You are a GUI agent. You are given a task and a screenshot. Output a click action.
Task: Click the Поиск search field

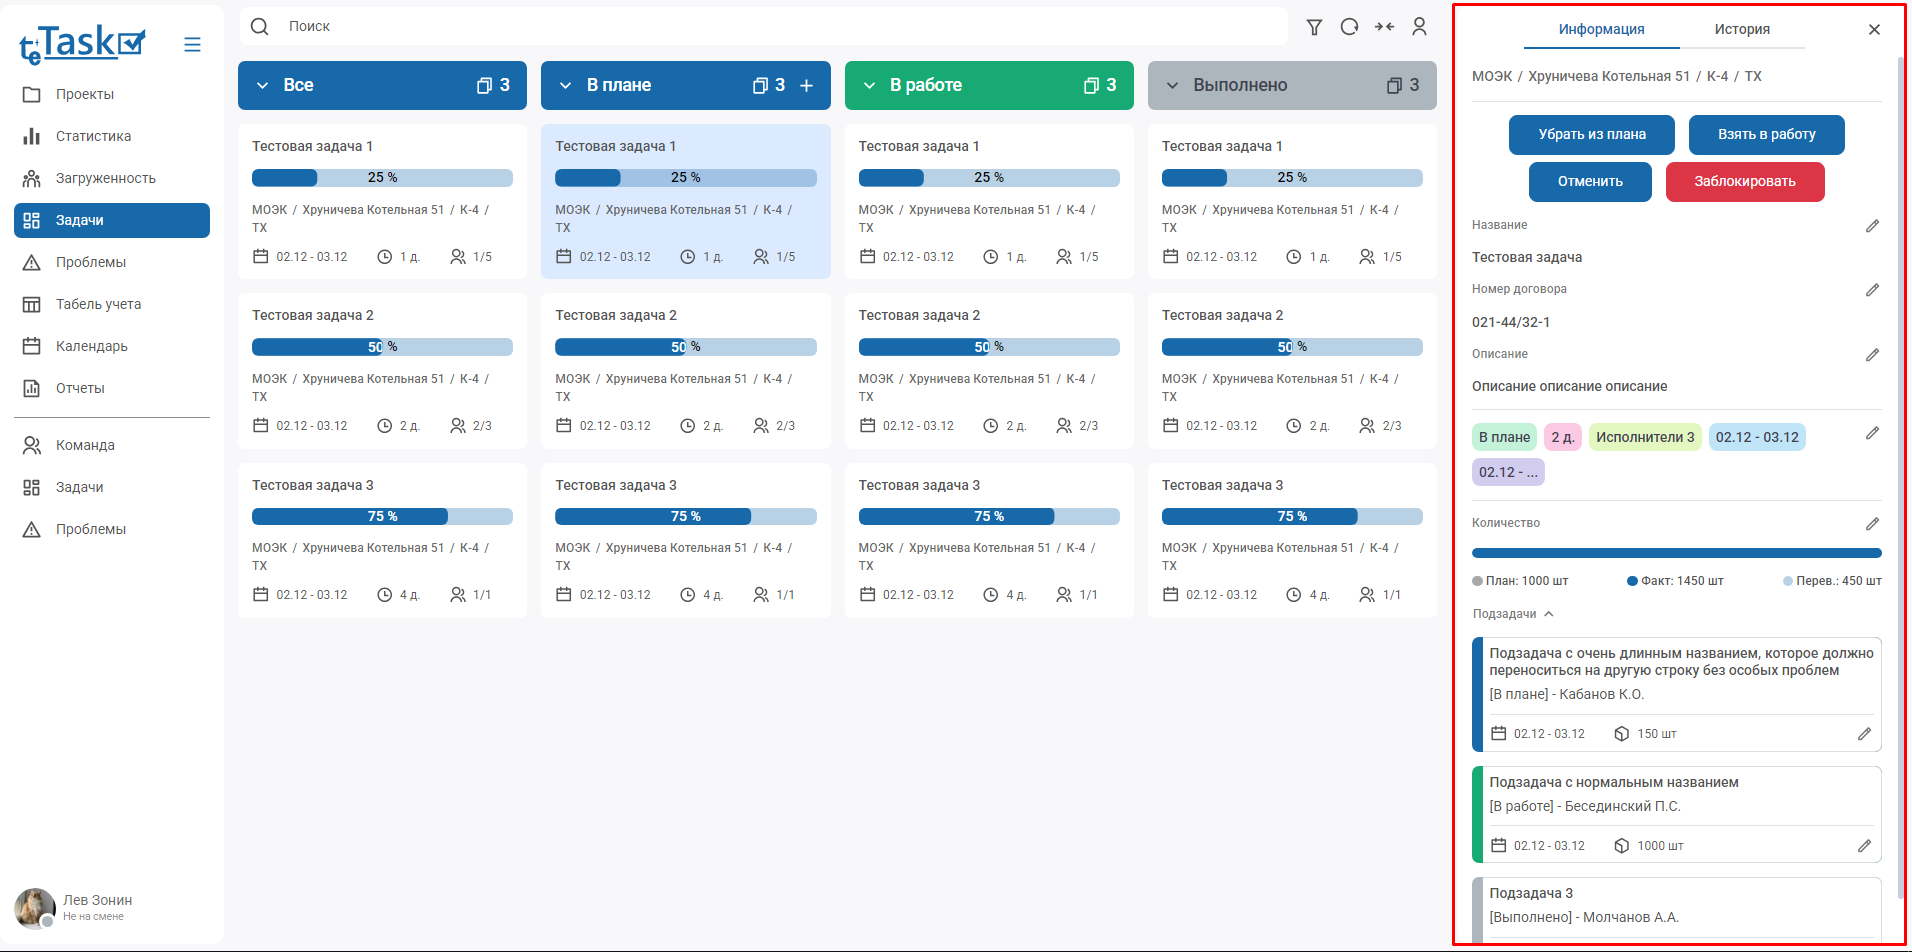(780, 27)
